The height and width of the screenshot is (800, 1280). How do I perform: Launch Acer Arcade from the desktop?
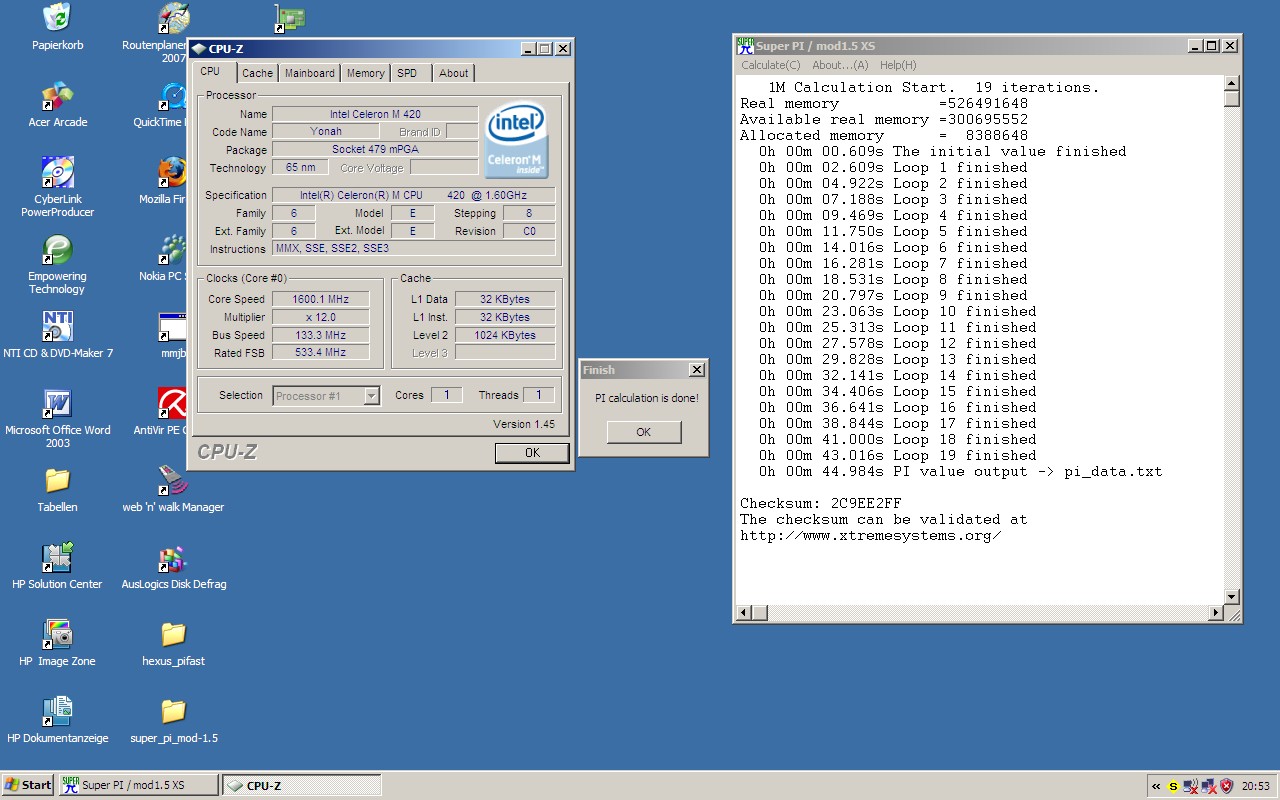pyautogui.click(x=57, y=96)
